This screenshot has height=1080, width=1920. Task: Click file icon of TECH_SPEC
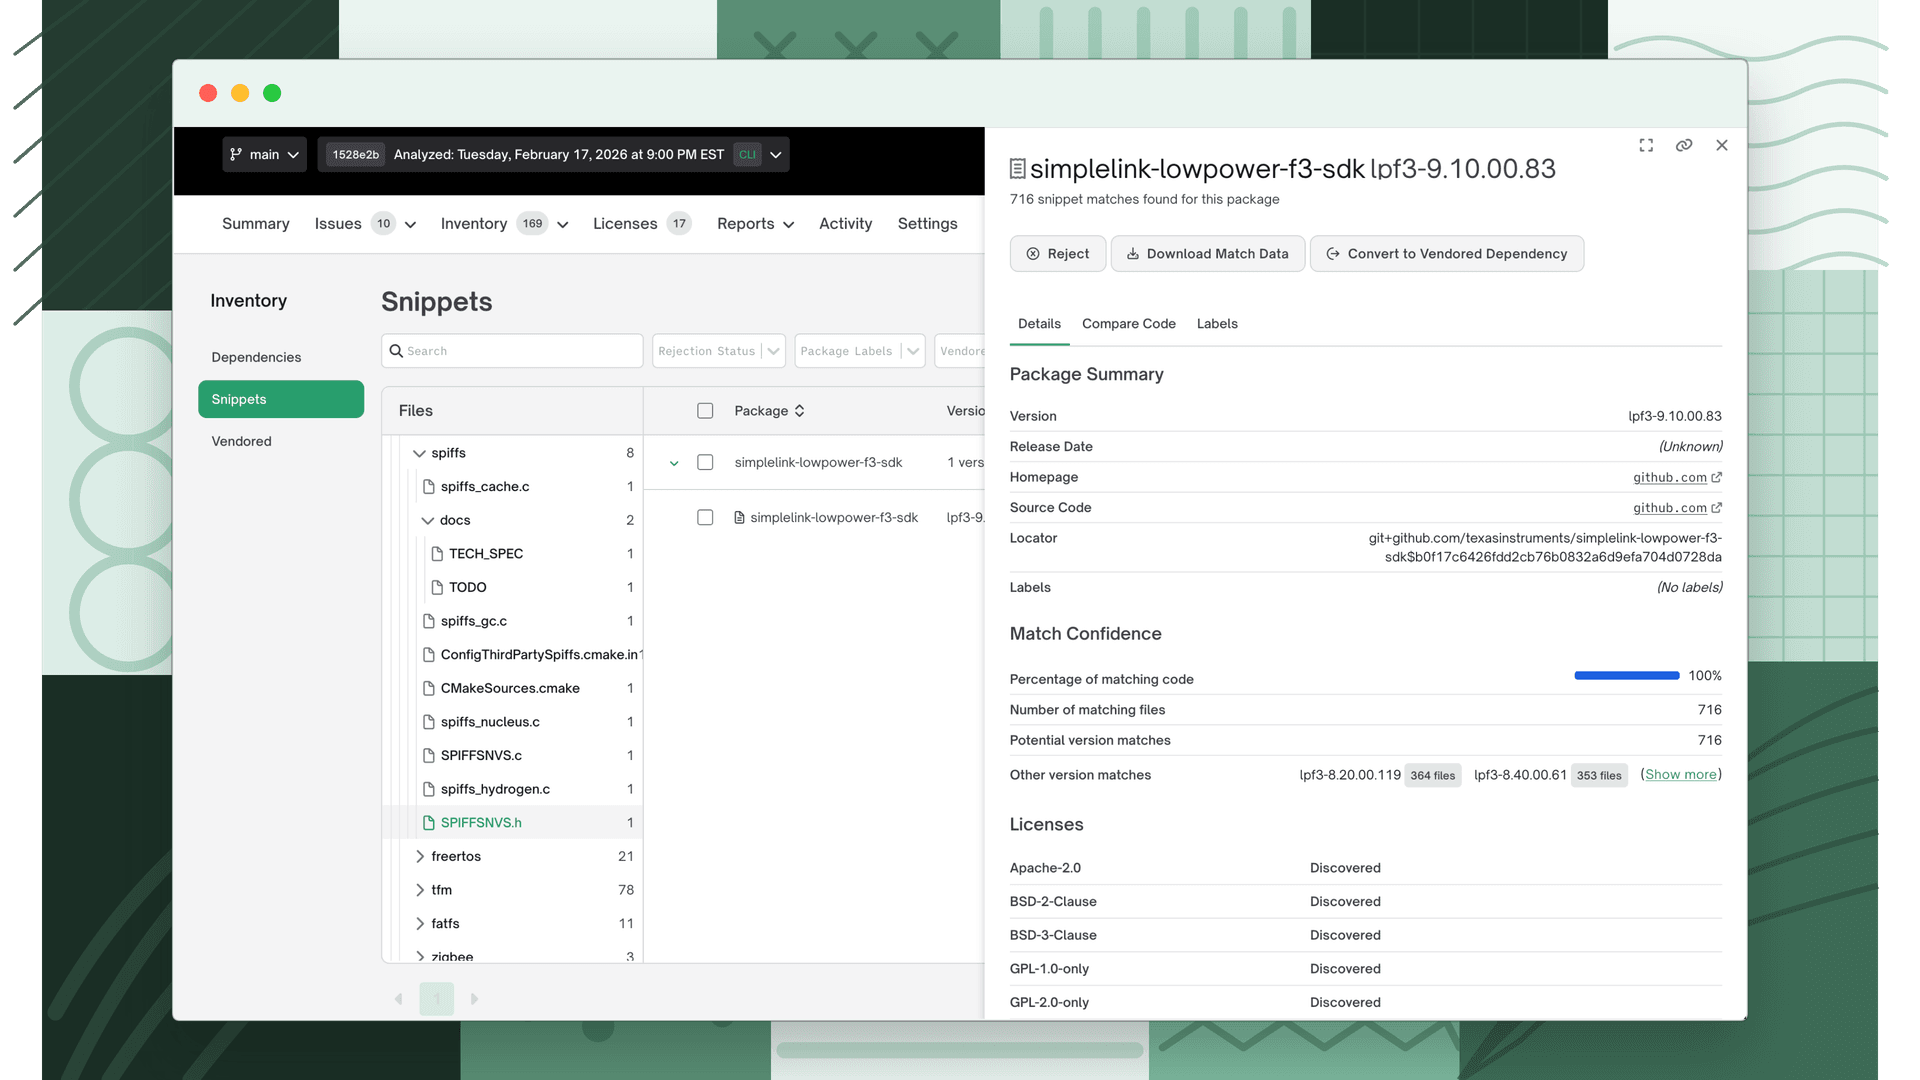click(x=437, y=554)
